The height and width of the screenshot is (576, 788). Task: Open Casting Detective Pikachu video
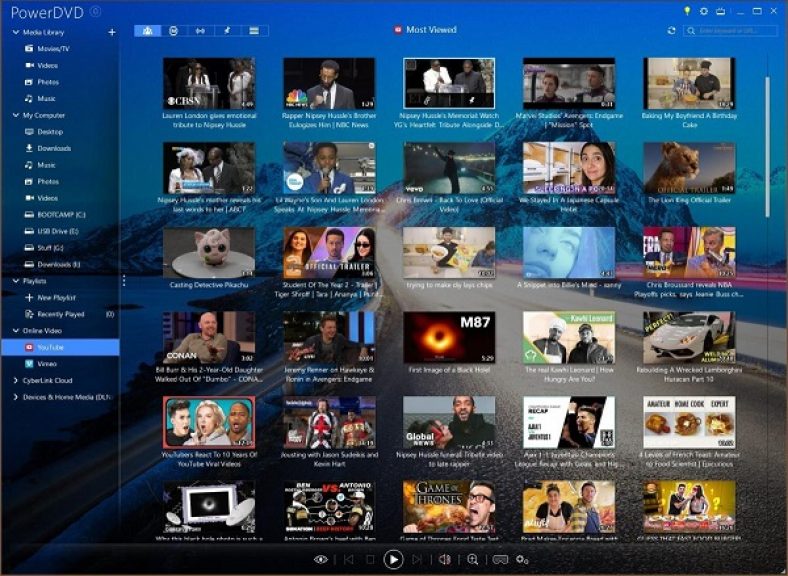pos(209,253)
